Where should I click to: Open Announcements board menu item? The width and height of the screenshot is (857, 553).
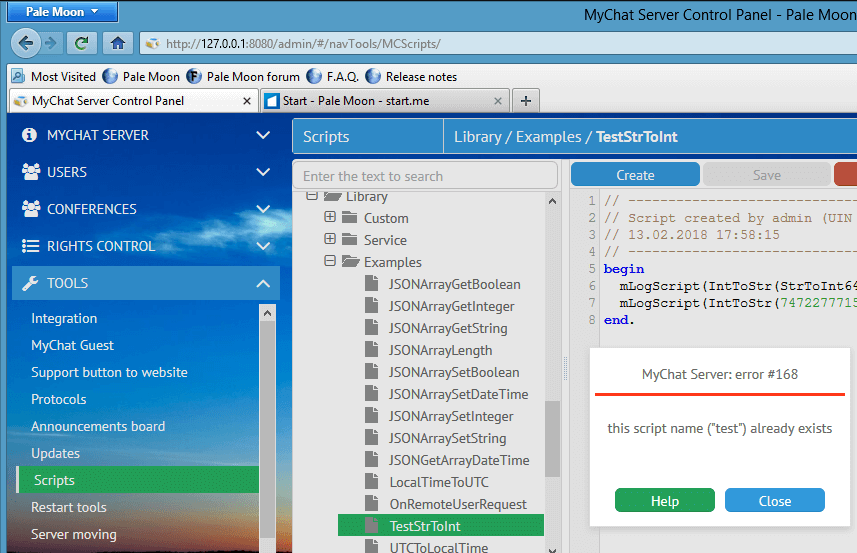point(98,426)
